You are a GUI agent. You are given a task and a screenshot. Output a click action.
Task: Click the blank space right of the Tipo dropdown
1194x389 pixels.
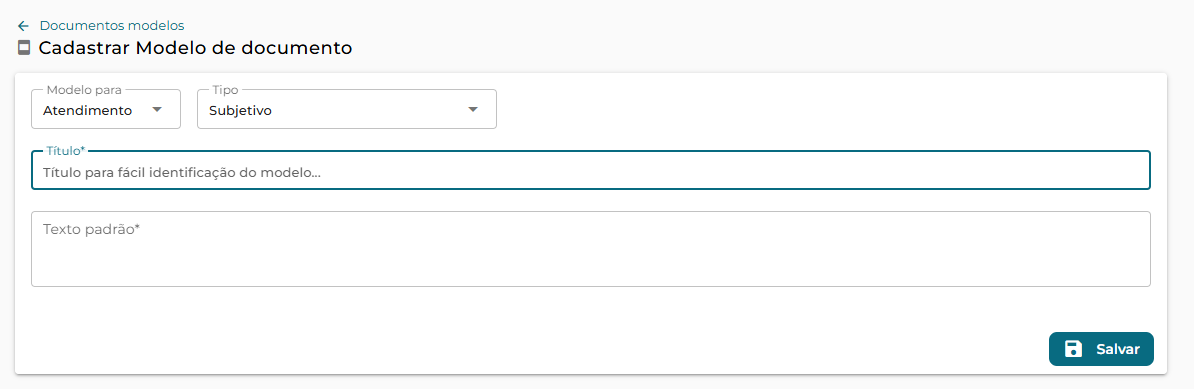pyautogui.click(x=830, y=110)
